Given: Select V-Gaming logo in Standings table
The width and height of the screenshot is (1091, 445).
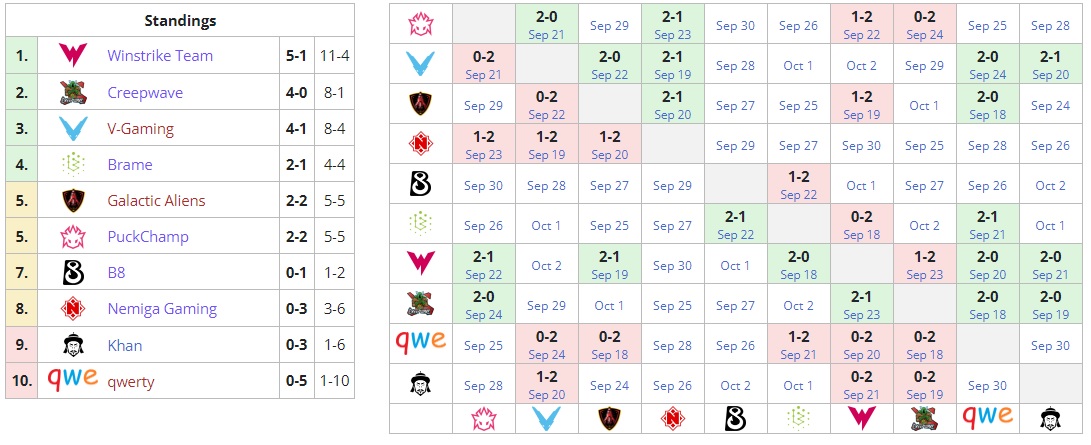Looking at the screenshot, I should coord(72,129).
